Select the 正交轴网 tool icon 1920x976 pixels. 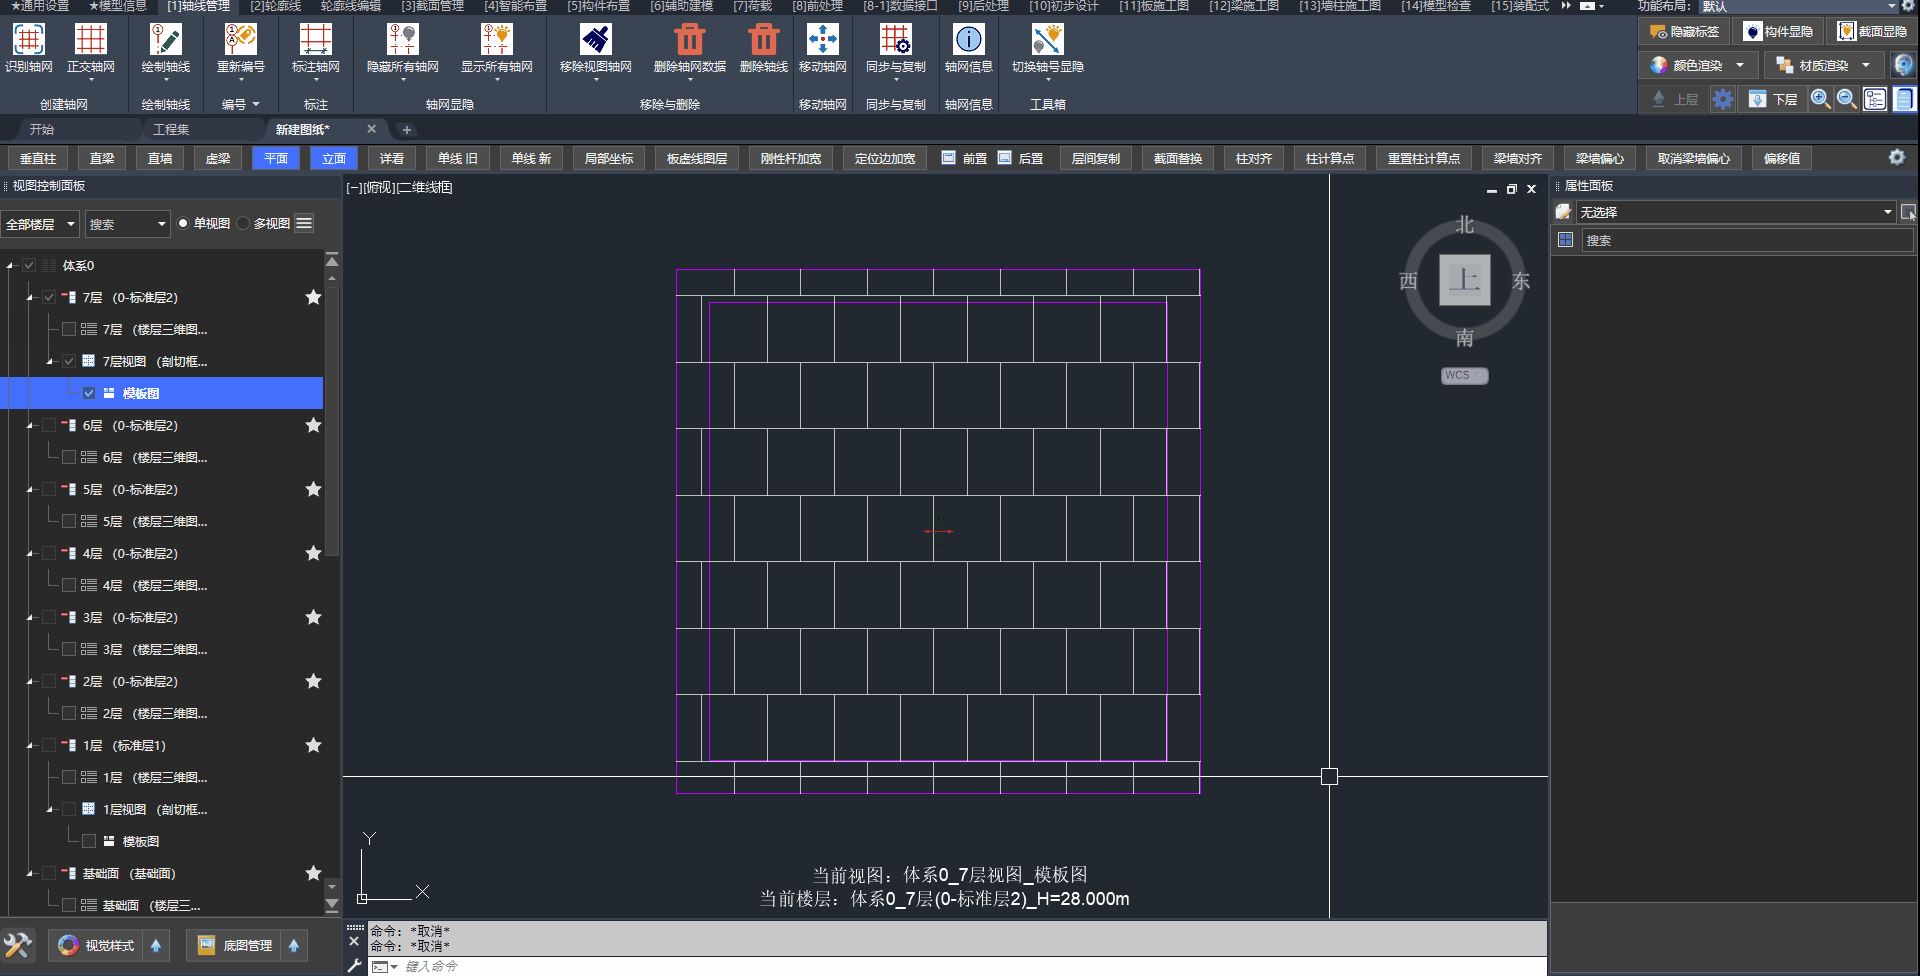click(x=90, y=40)
